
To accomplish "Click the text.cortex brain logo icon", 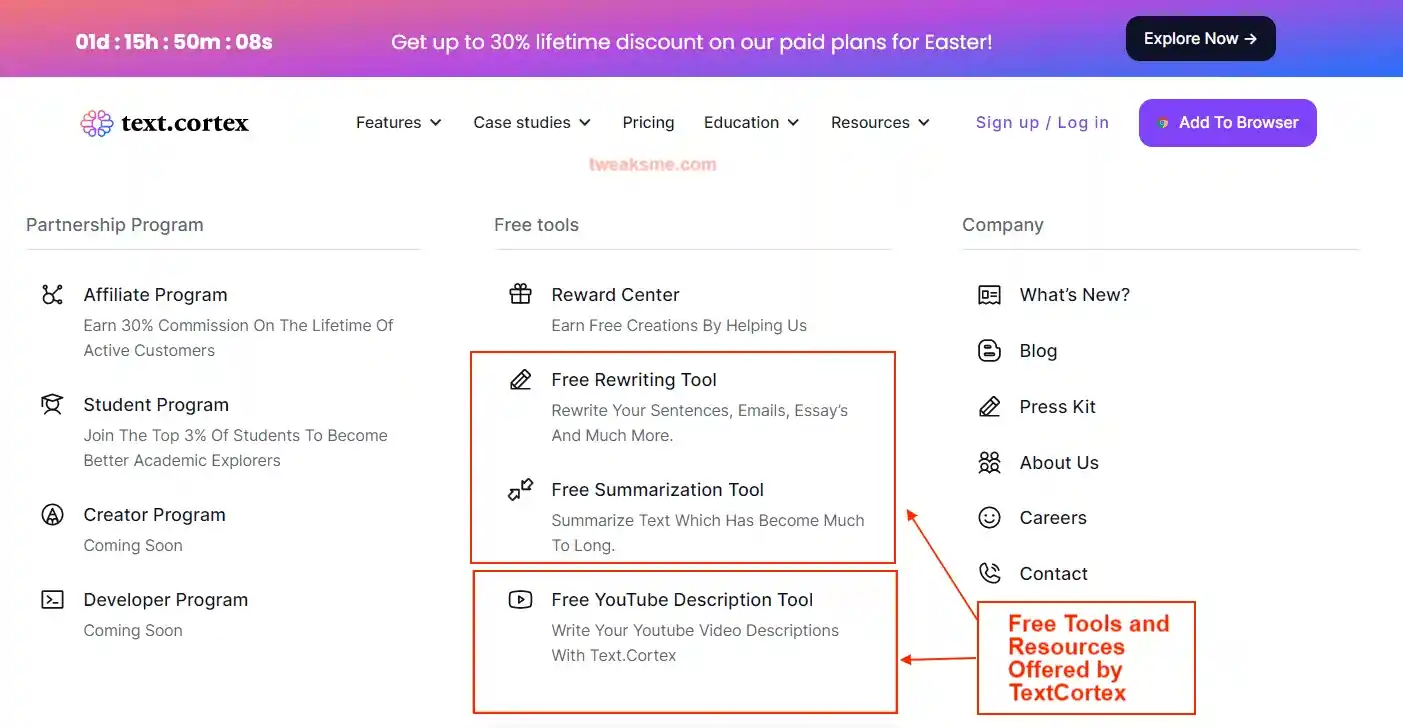I will pyautogui.click(x=97, y=123).
